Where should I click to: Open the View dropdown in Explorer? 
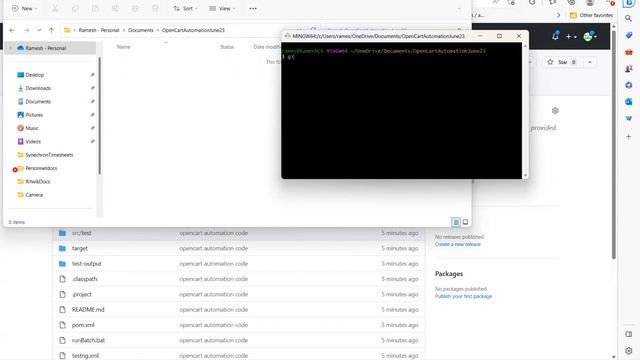click(x=222, y=8)
